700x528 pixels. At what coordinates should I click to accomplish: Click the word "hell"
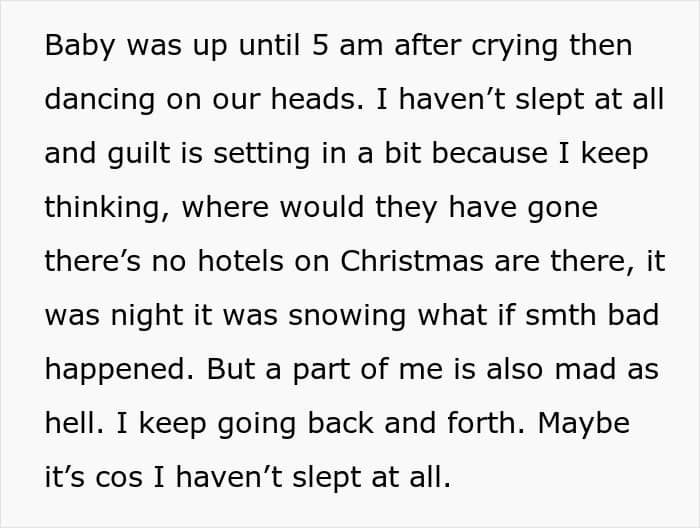click(x=73, y=423)
